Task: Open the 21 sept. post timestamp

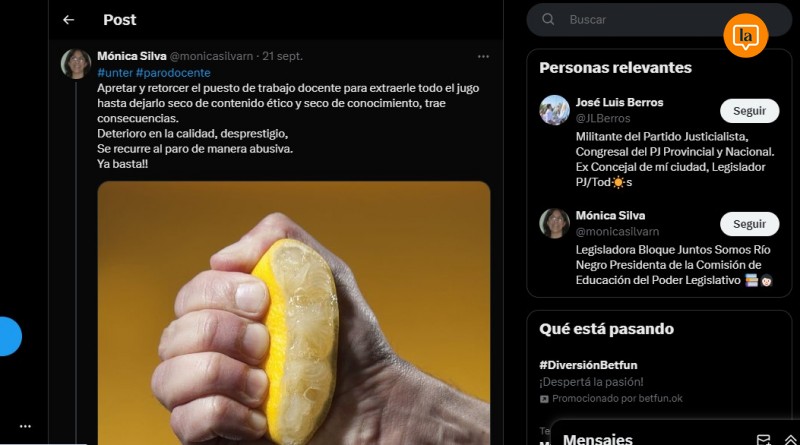Action: [x=283, y=56]
